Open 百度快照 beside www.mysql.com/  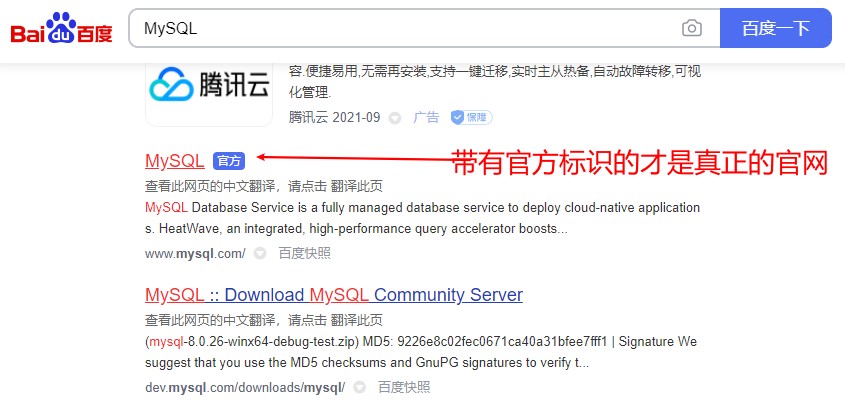[x=304, y=253]
